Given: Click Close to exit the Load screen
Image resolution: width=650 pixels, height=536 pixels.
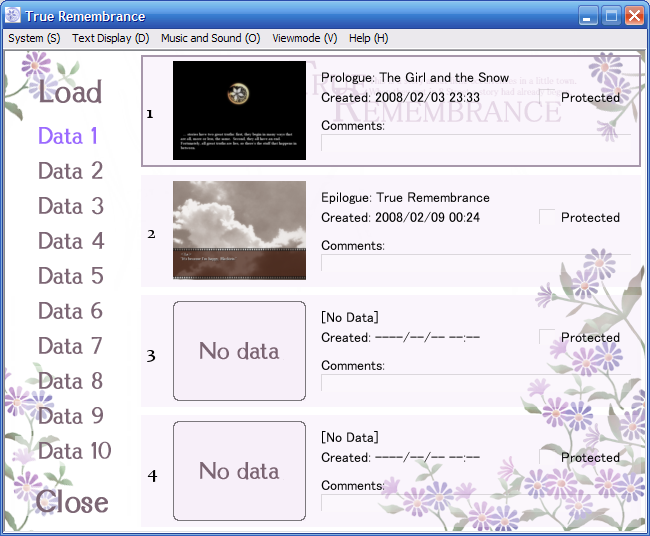Looking at the screenshot, I should 72,502.
